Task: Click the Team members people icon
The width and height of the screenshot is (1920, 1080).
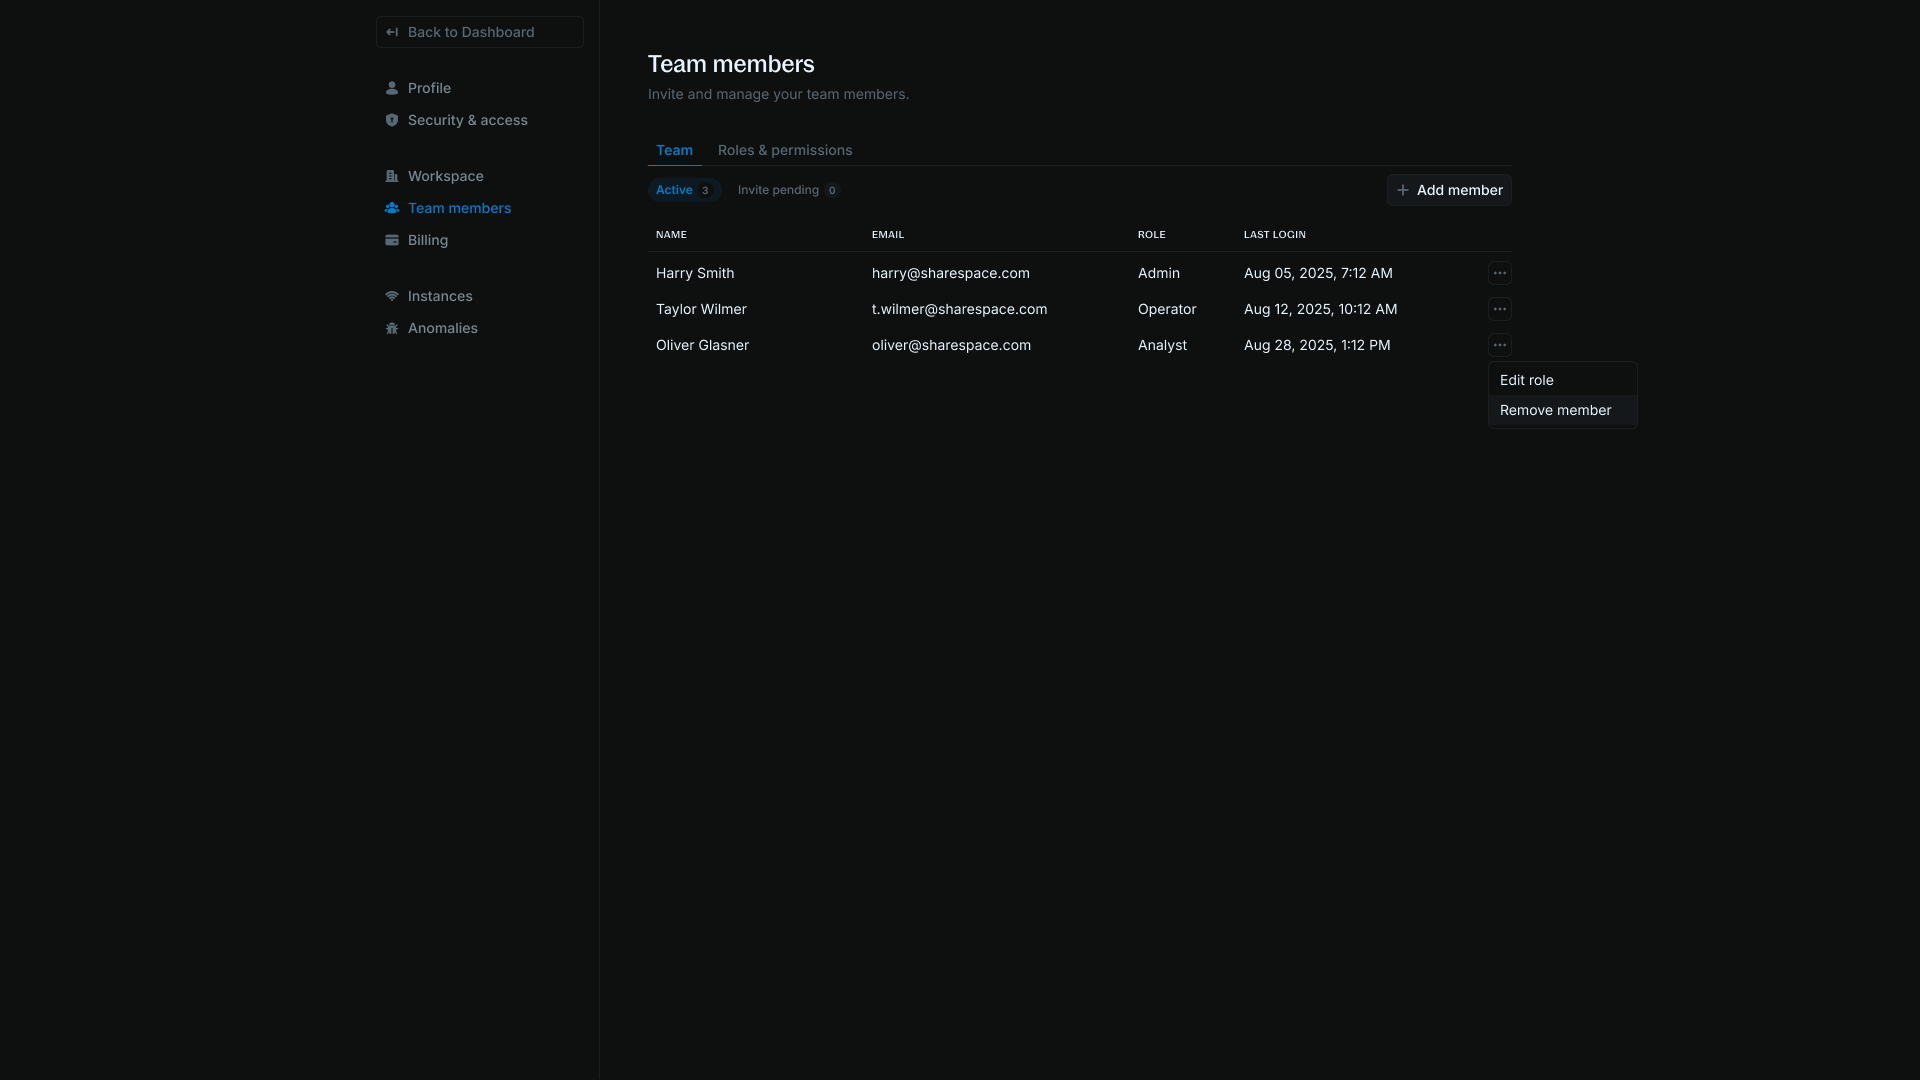Action: point(391,208)
